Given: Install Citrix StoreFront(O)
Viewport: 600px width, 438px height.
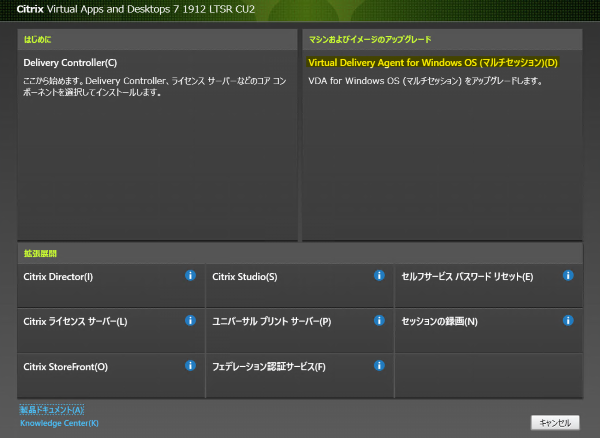Looking at the screenshot, I should 65,367.
